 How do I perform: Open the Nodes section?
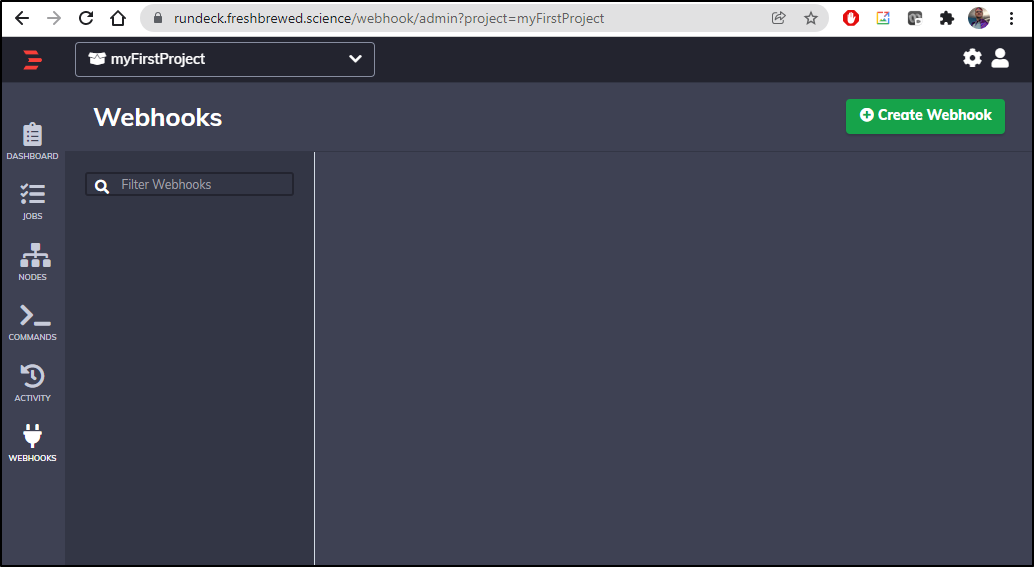[x=33, y=262]
